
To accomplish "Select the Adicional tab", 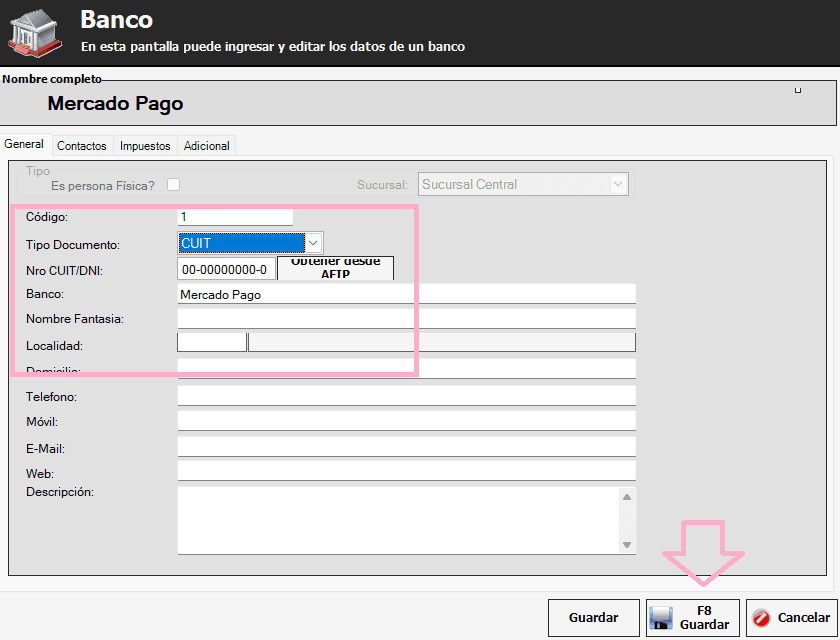I will [x=207, y=146].
